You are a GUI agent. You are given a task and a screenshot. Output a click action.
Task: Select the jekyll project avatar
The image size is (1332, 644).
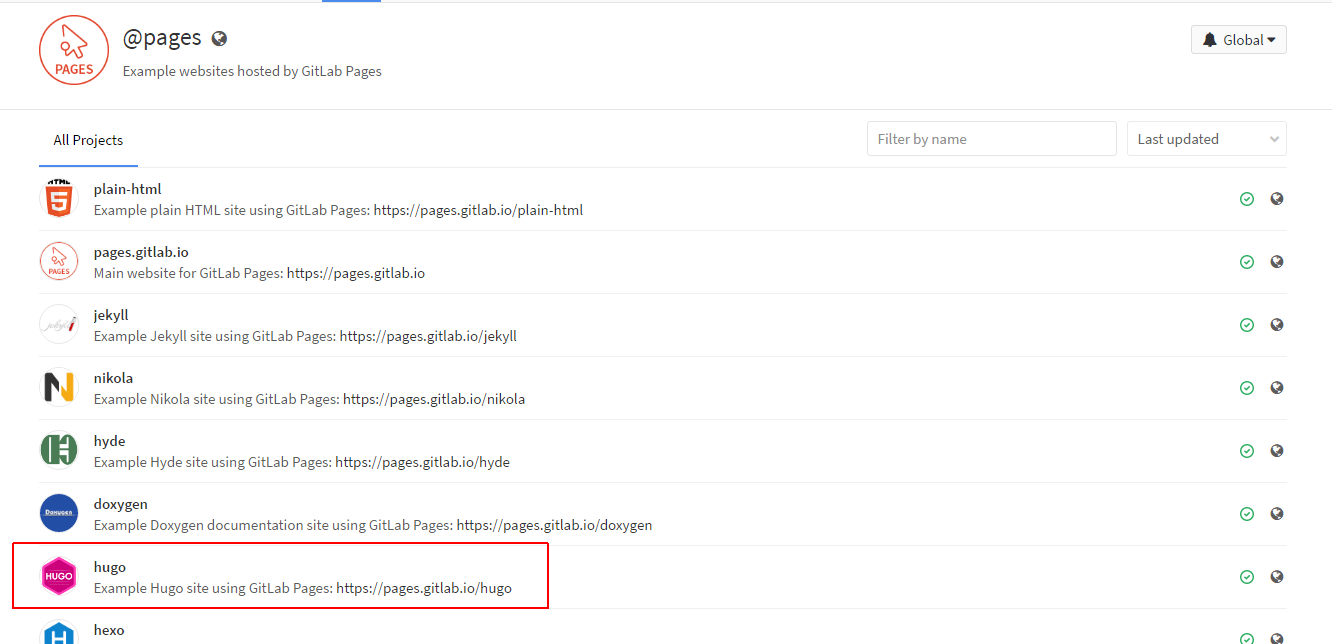pyautogui.click(x=59, y=324)
